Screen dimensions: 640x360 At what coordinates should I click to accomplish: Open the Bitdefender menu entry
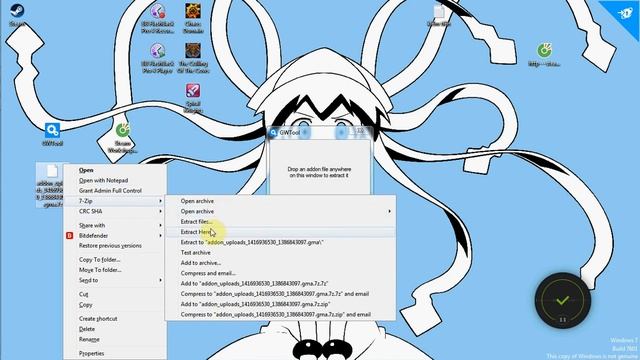(x=115, y=236)
